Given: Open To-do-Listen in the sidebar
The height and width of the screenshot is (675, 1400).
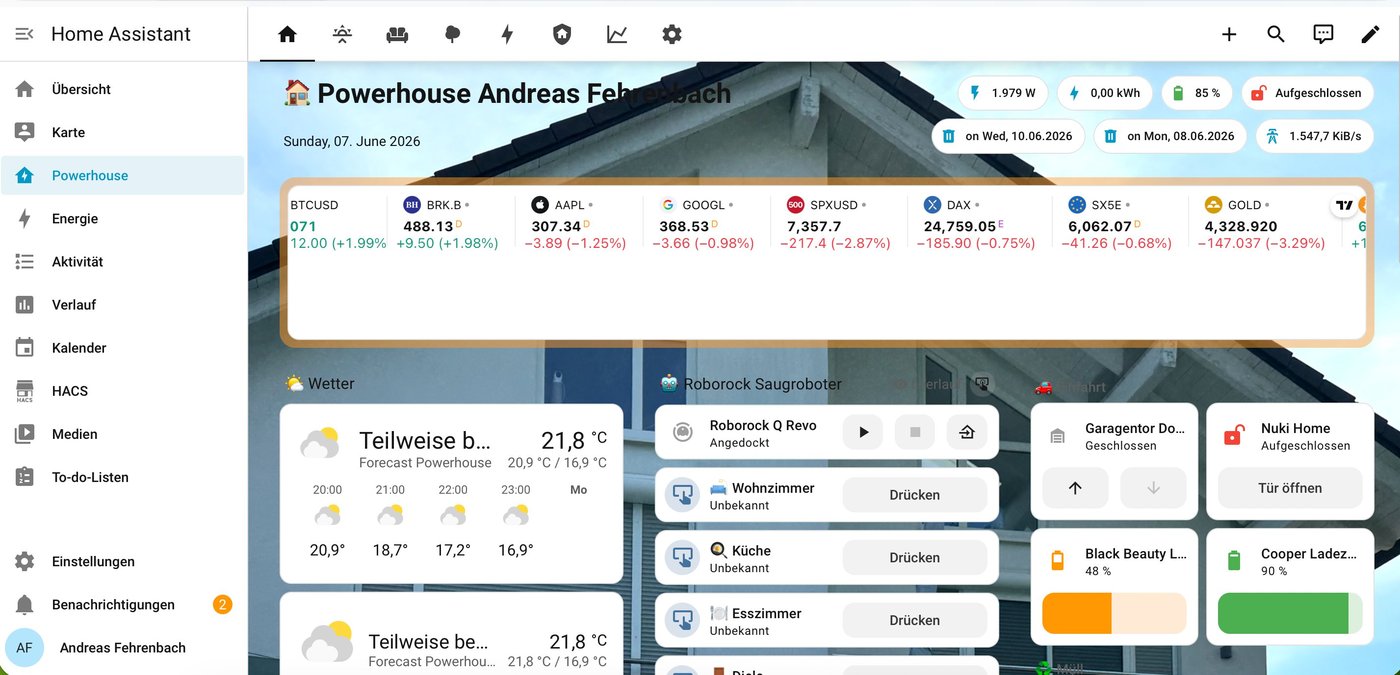Looking at the screenshot, I should [122, 477].
